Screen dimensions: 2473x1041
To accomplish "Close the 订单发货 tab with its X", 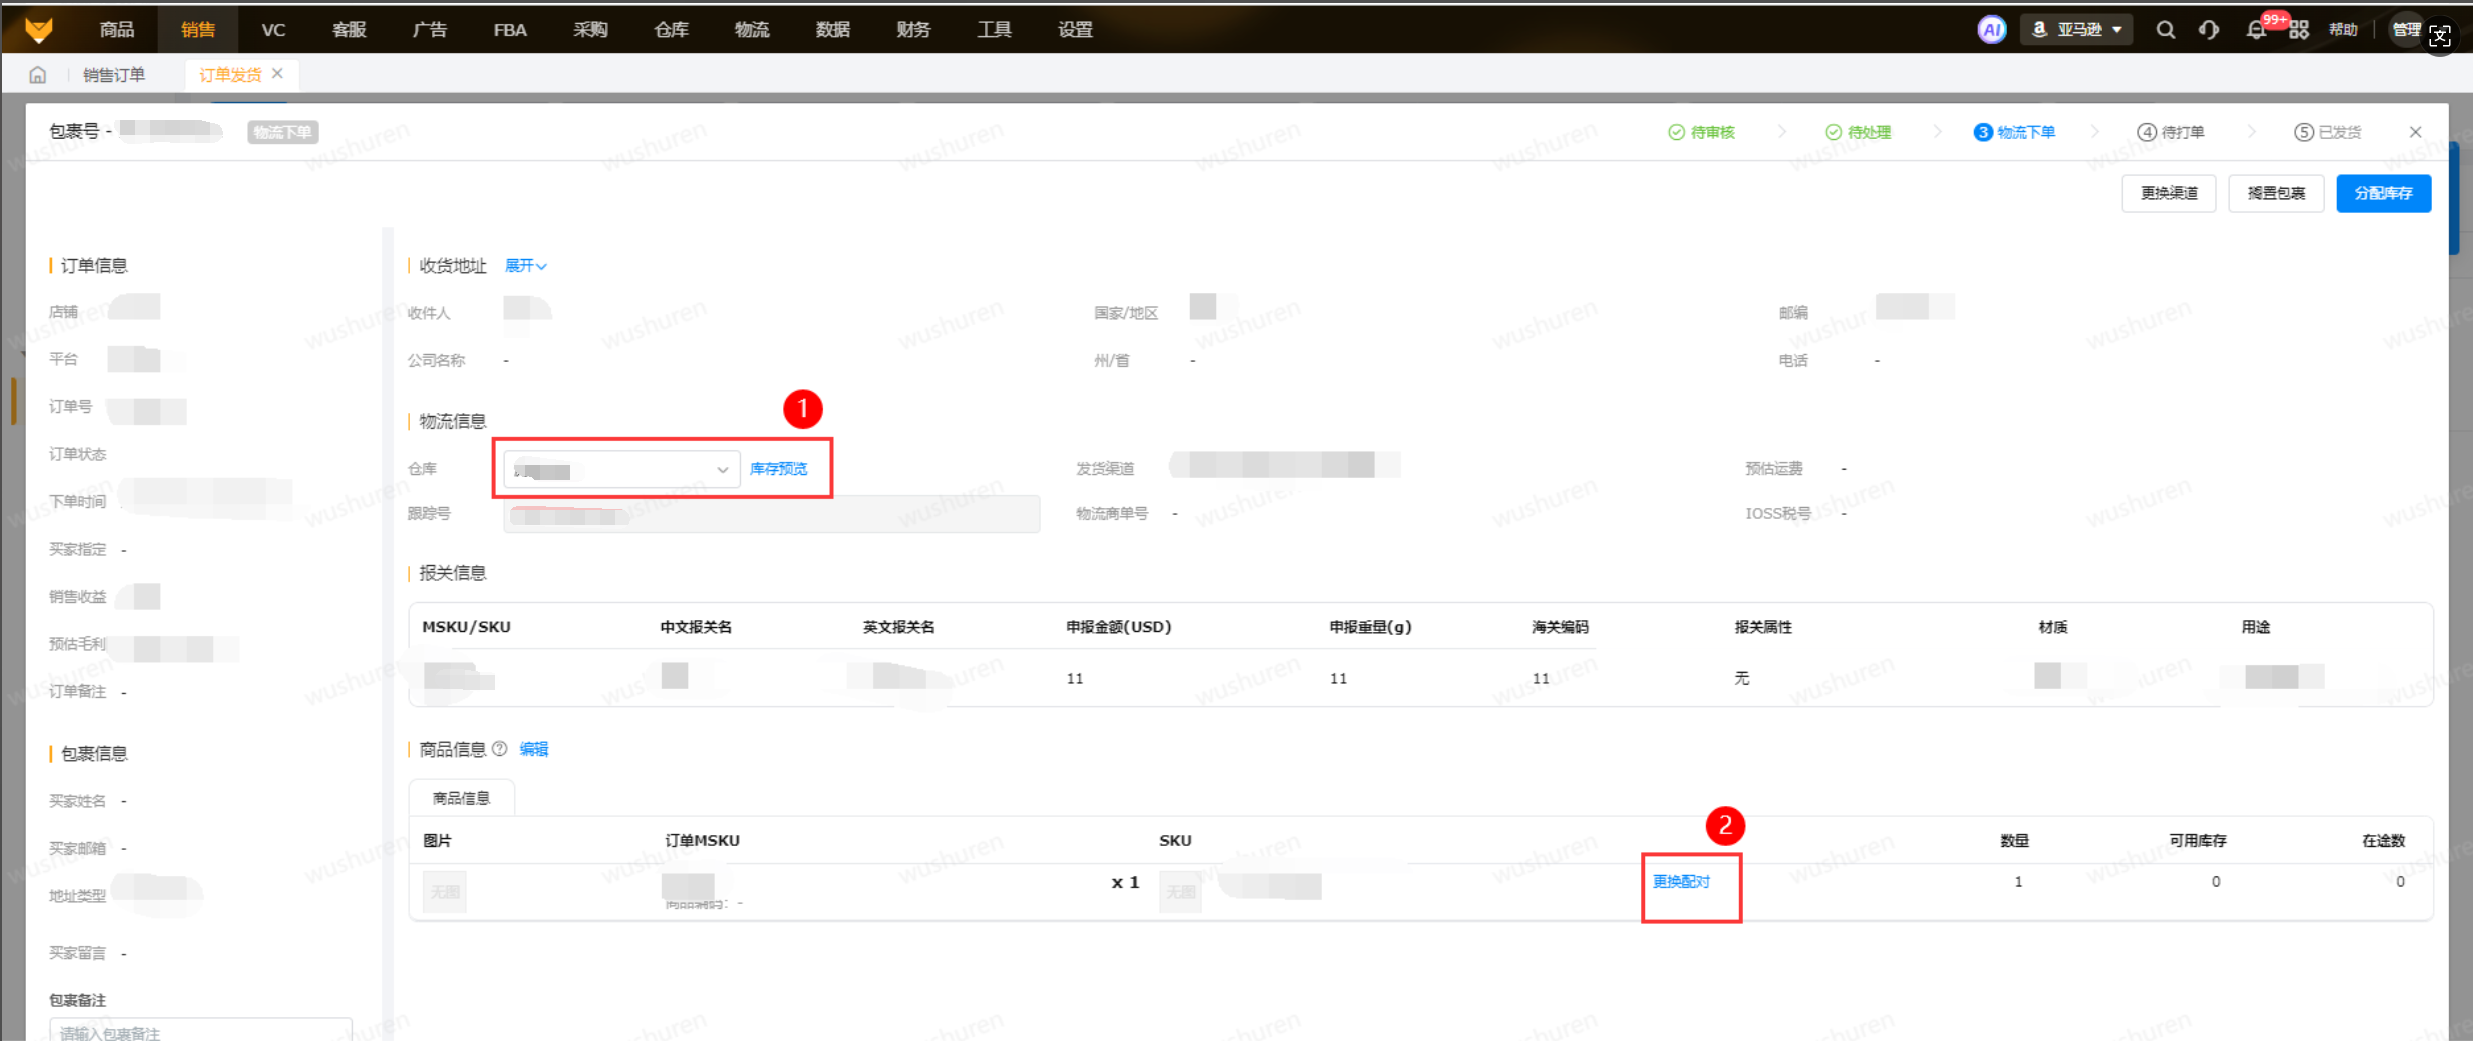I will click(278, 73).
